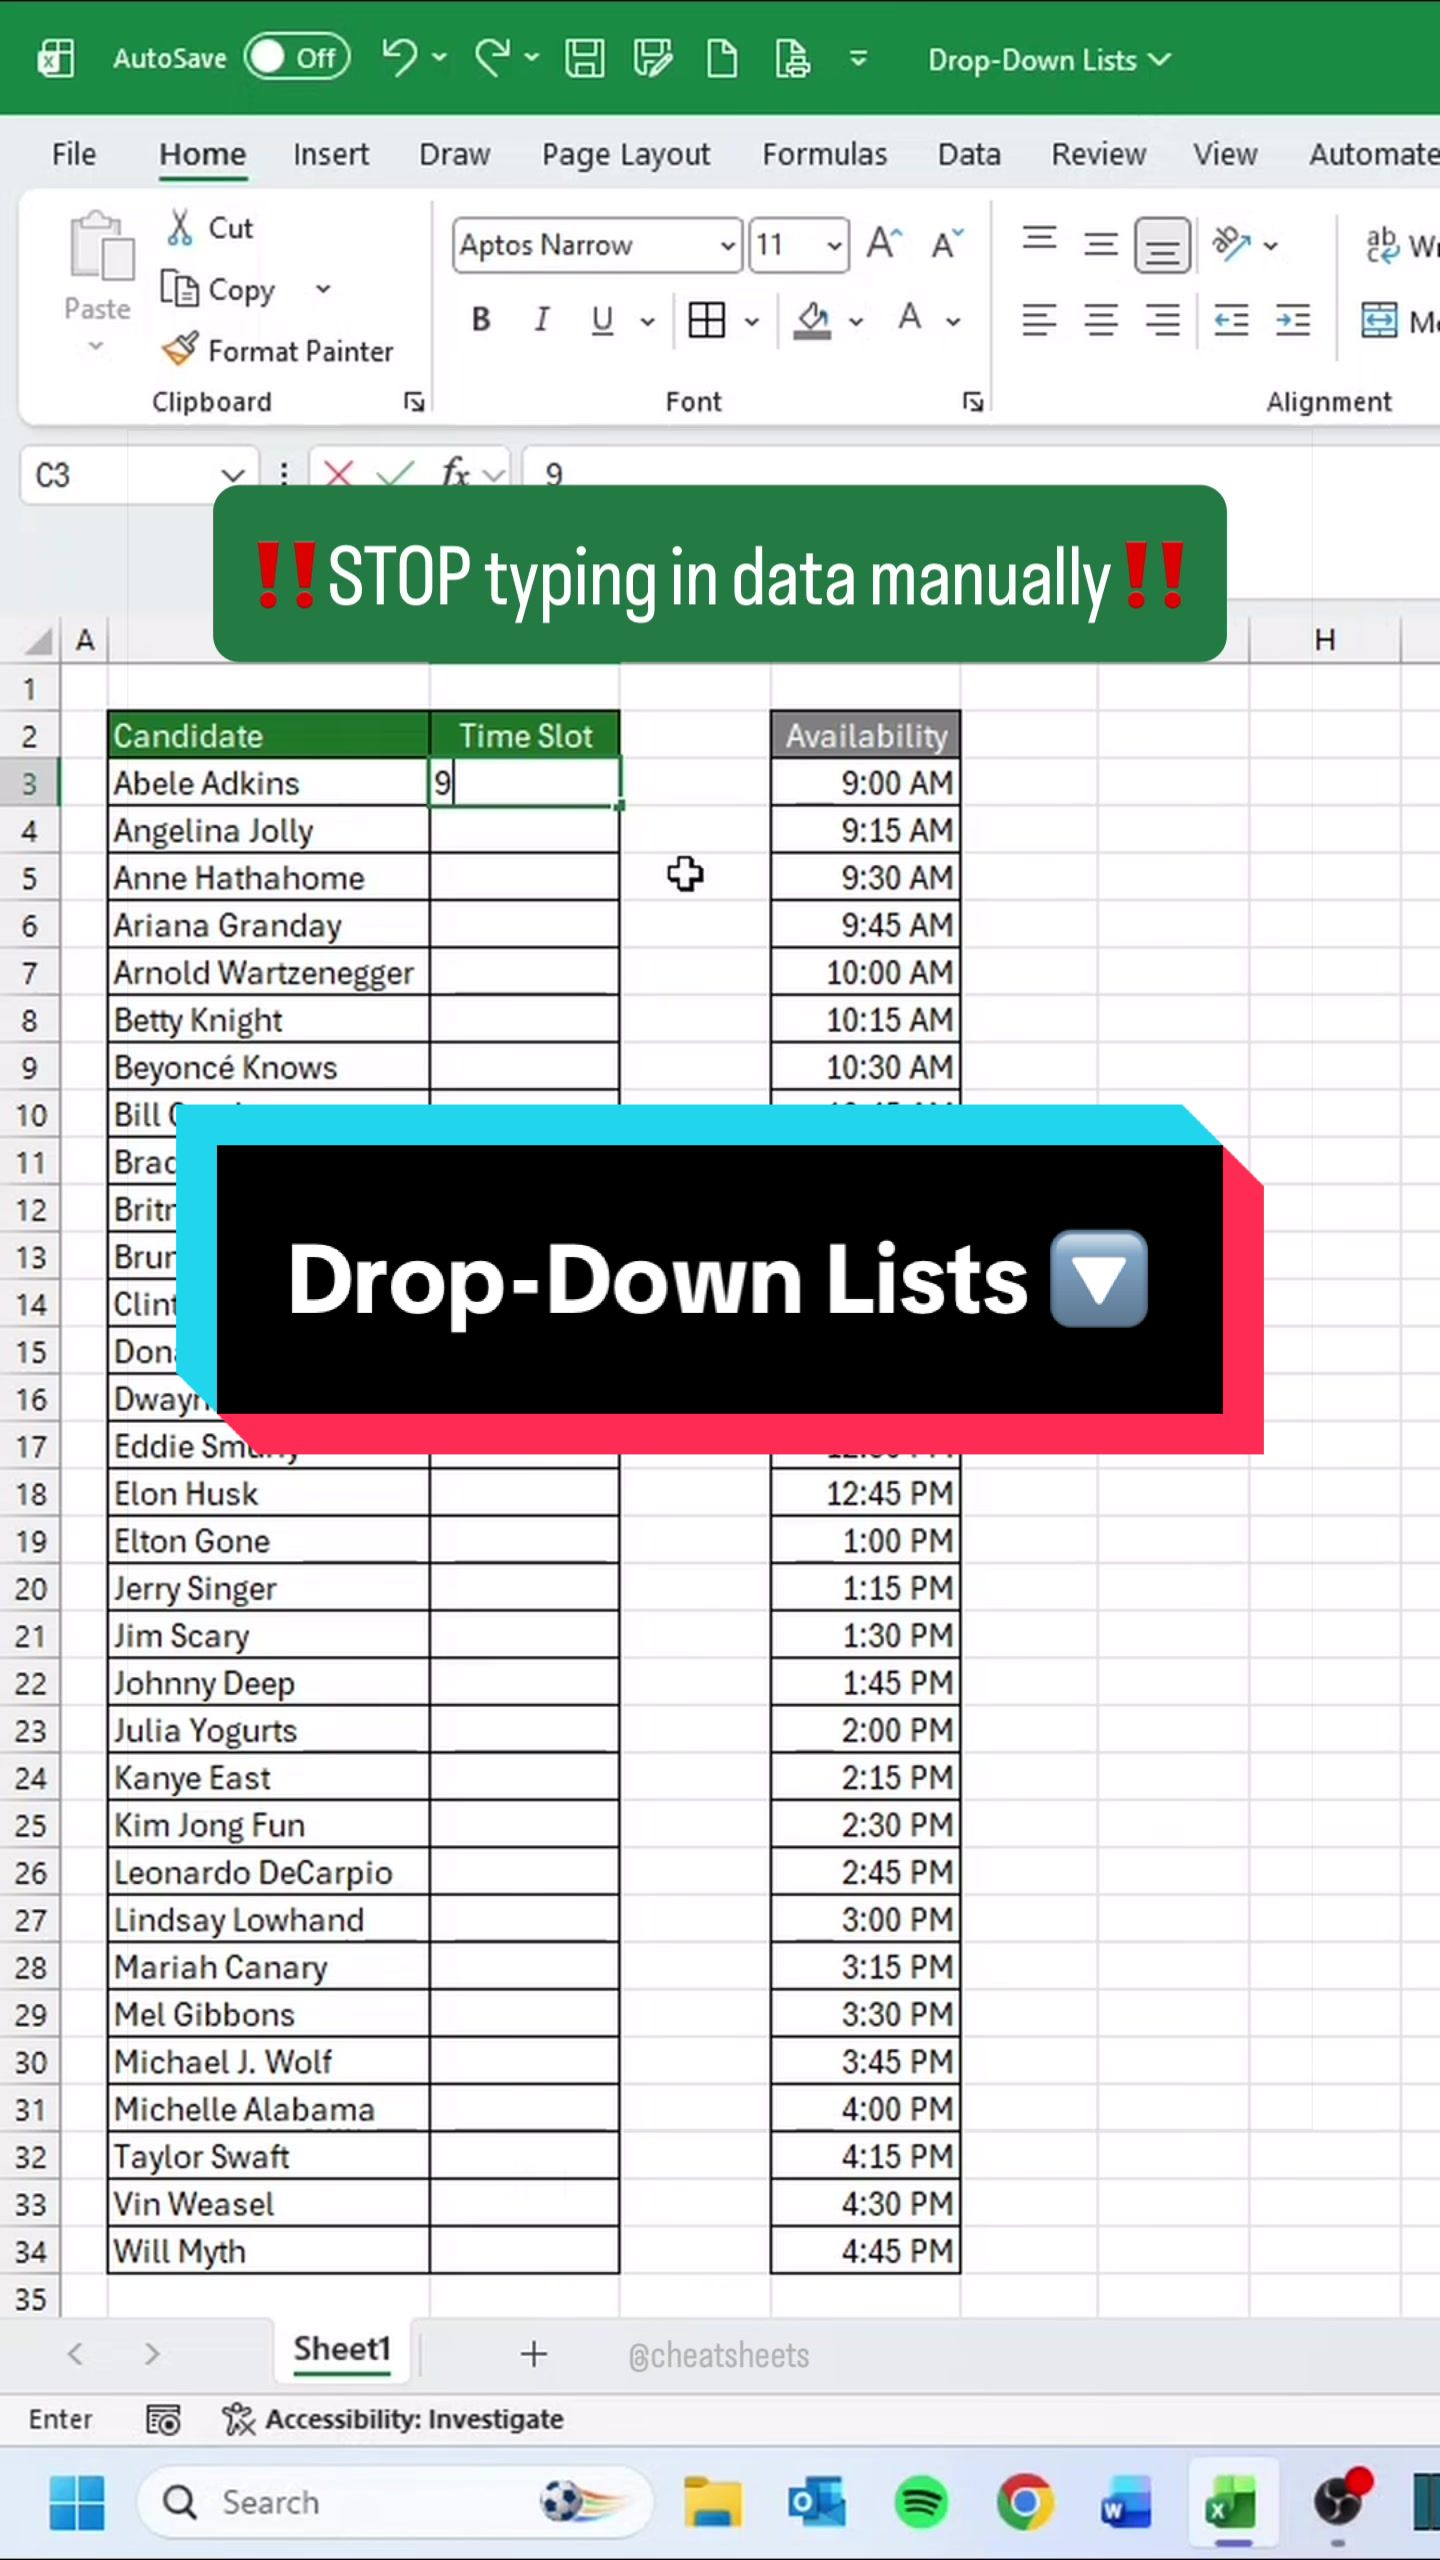This screenshot has width=1440, height=2560.
Task: Click the Redo icon
Action: point(493,58)
